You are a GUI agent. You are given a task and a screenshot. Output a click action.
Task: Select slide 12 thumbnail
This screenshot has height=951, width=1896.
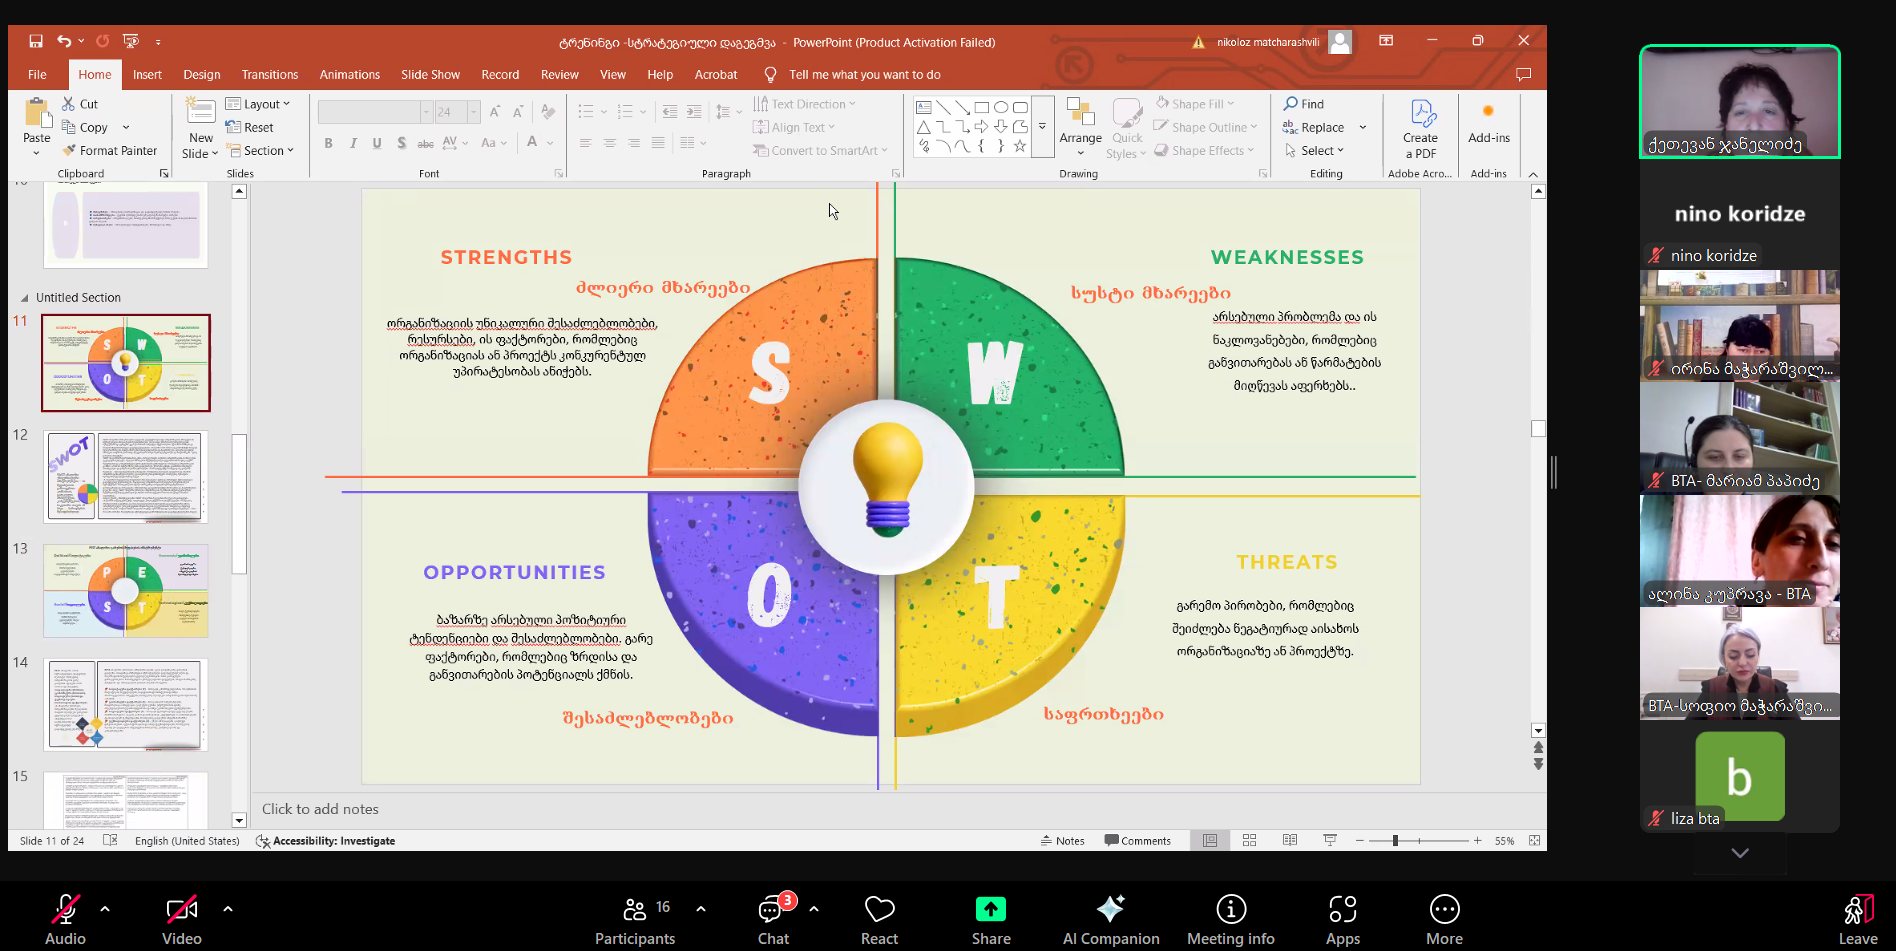126,477
